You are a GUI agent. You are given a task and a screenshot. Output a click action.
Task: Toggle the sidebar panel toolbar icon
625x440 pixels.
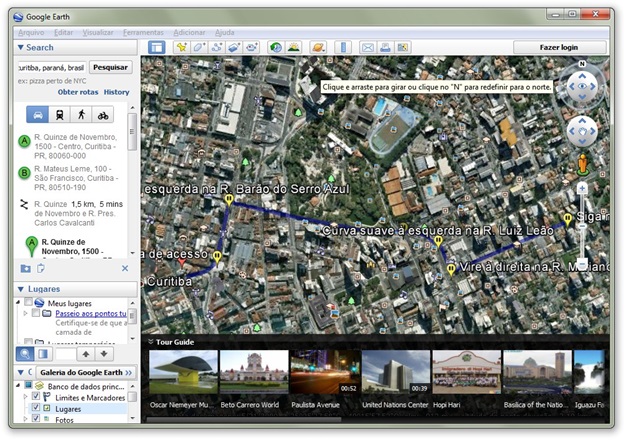[x=157, y=47]
